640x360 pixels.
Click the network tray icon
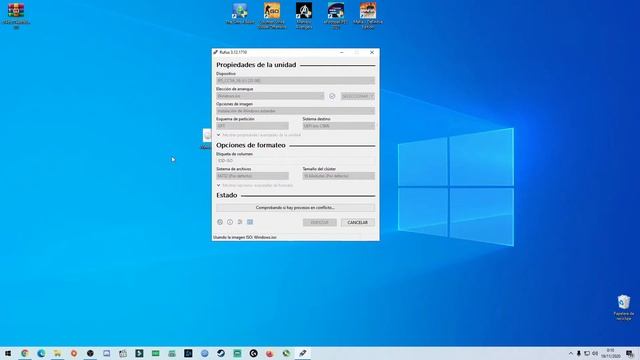tap(587, 353)
